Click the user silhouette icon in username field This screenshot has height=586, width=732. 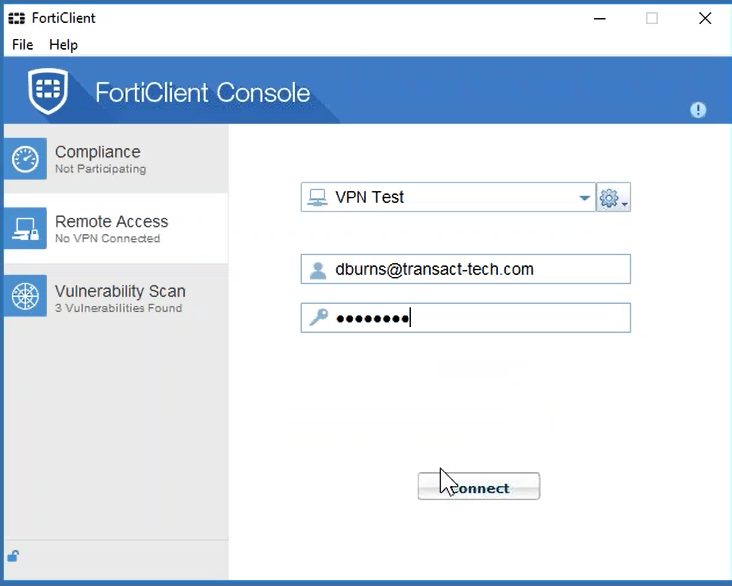[318, 270]
